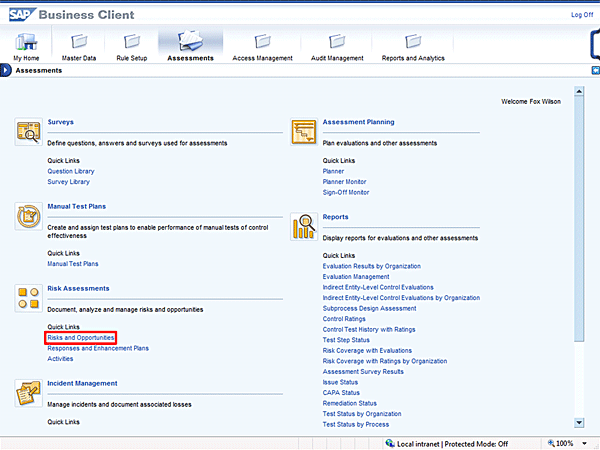The width and height of the screenshot is (600, 450).
Task: Open the Manual Test Plans heading
Action: [77, 207]
